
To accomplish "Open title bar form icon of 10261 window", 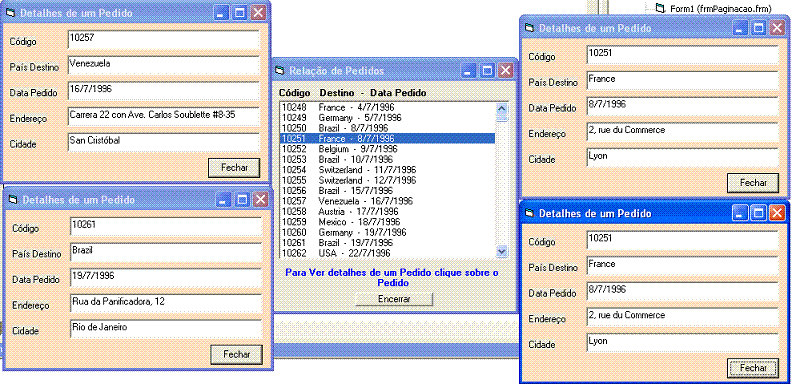I will point(13,200).
